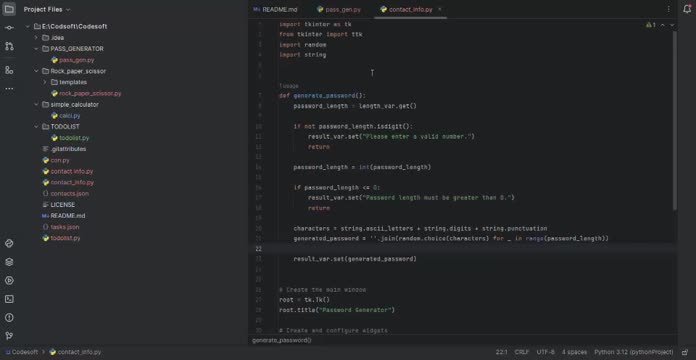Open tasks.json in the tree
This screenshot has height=360, width=696.
(x=65, y=227)
